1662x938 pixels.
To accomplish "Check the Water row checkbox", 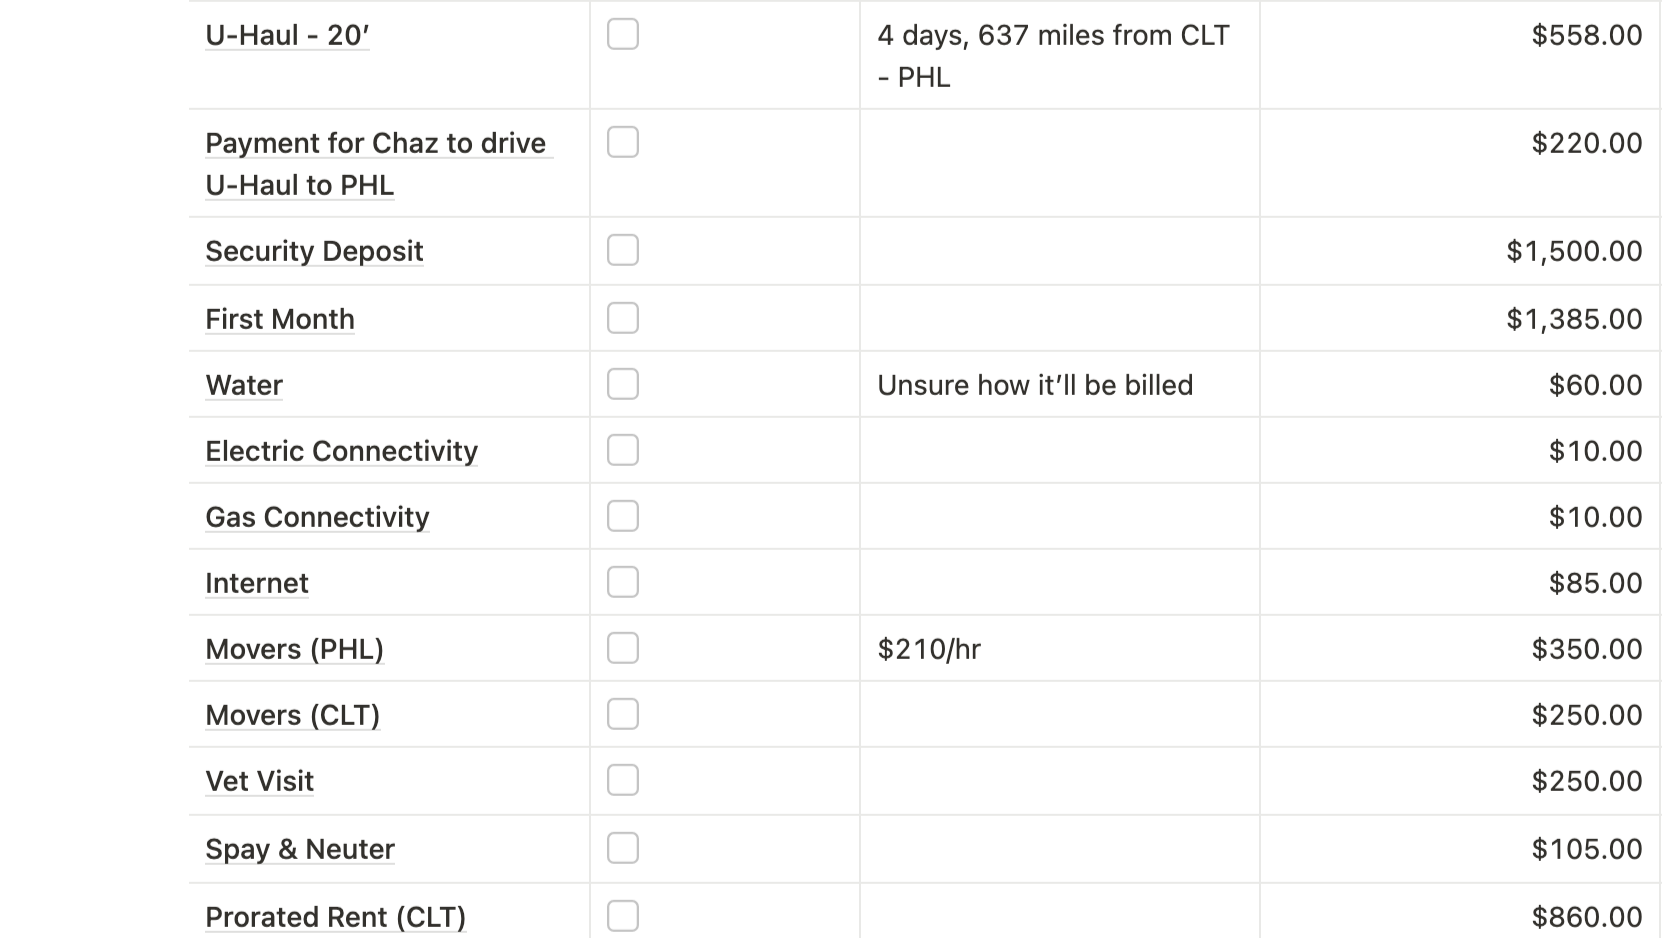I will point(623,384).
